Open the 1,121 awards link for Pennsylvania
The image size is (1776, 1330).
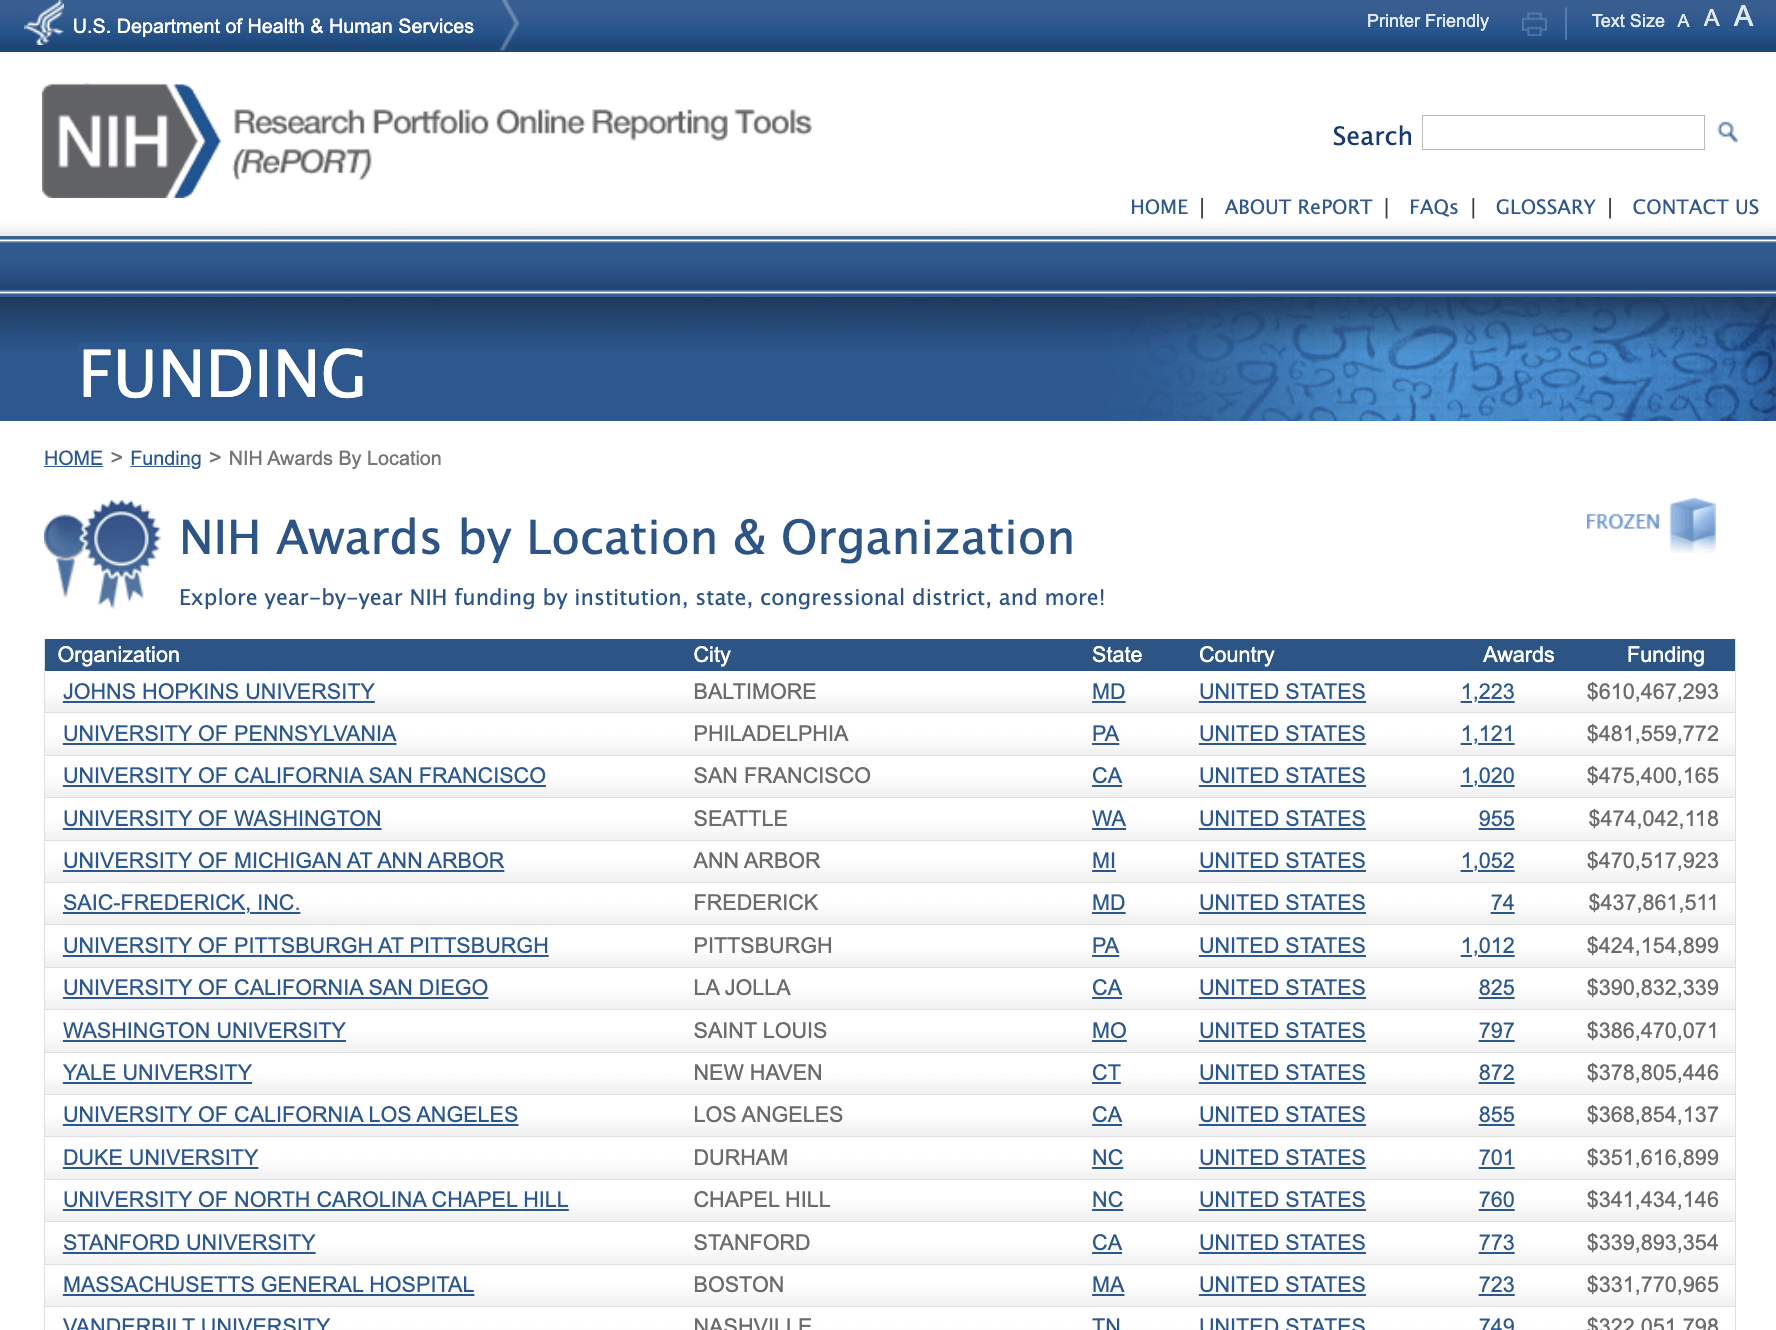pos(1486,734)
